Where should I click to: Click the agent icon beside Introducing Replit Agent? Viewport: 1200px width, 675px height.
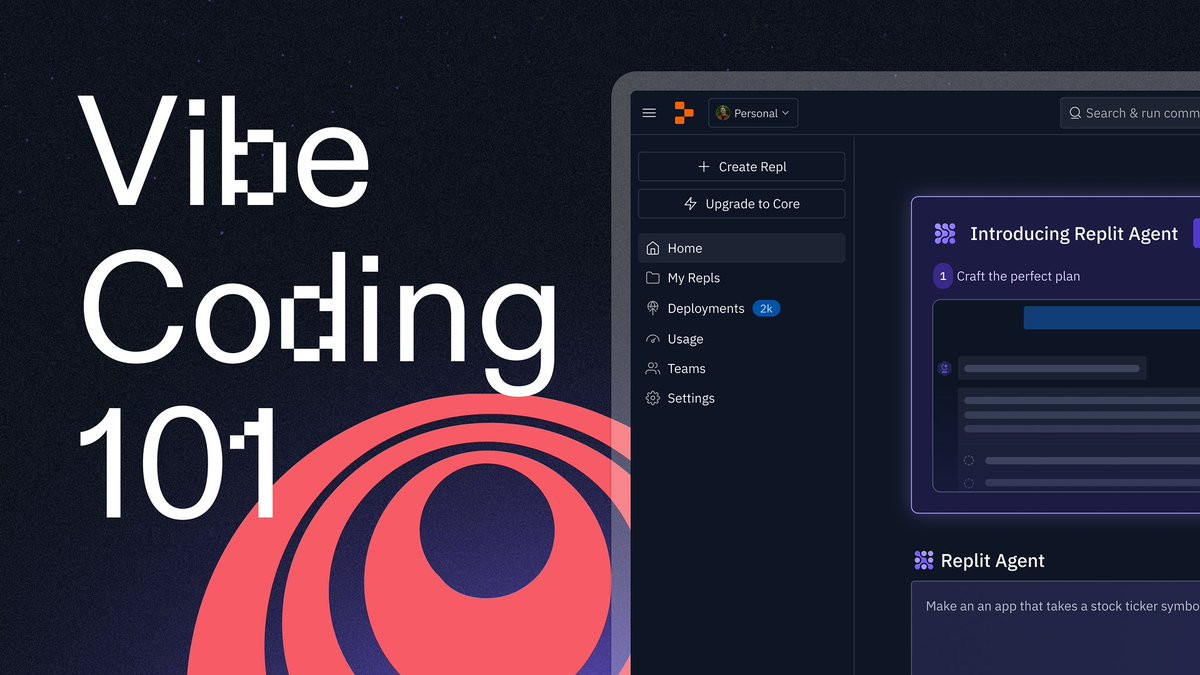pyautogui.click(x=945, y=234)
